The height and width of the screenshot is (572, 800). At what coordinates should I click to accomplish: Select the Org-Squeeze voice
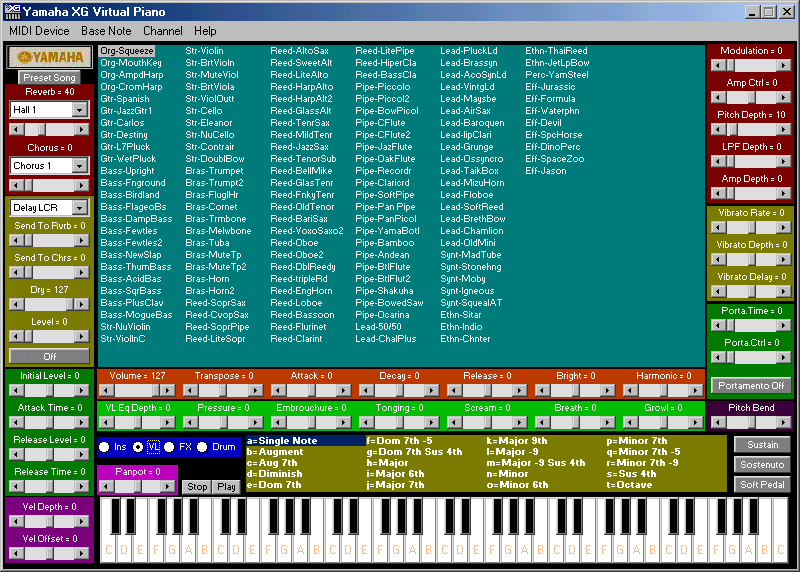click(x=127, y=51)
